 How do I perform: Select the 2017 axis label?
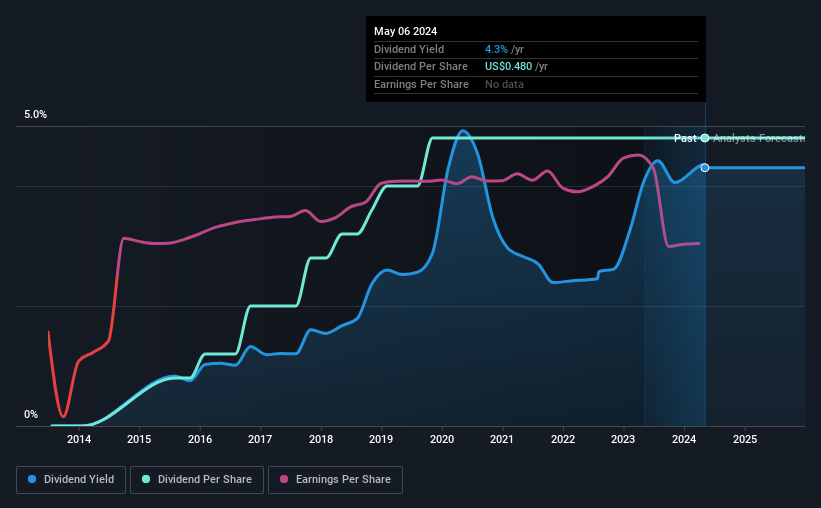pos(260,439)
